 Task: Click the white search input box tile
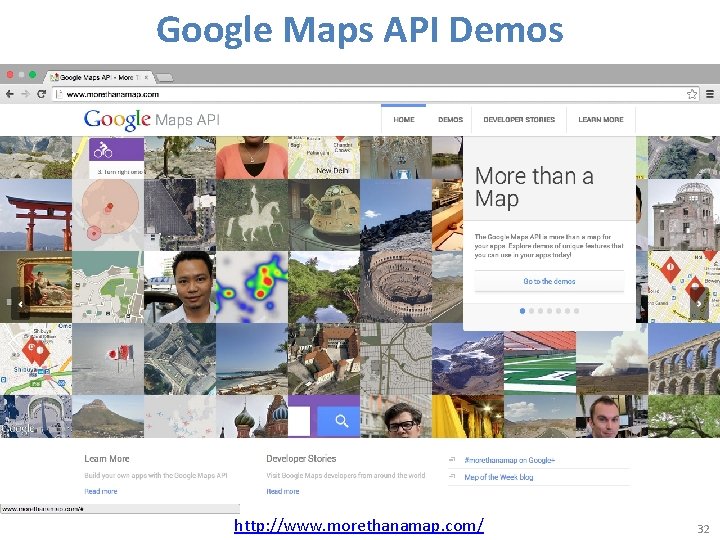(299, 421)
